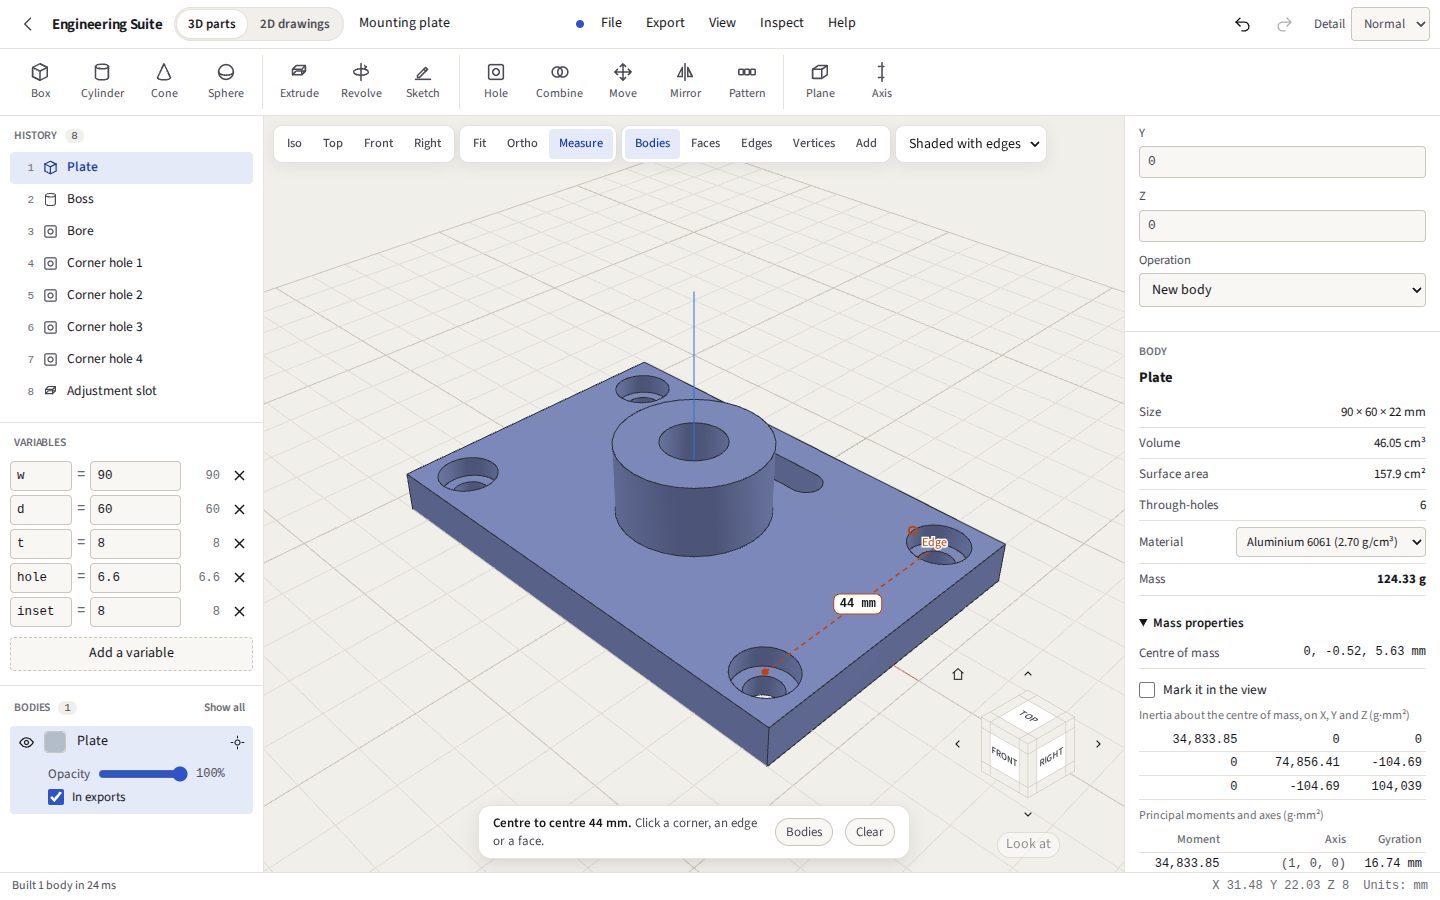Rotate view cube down with chevron
The height and width of the screenshot is (900, 1440).
click(x=1027, y=814)
